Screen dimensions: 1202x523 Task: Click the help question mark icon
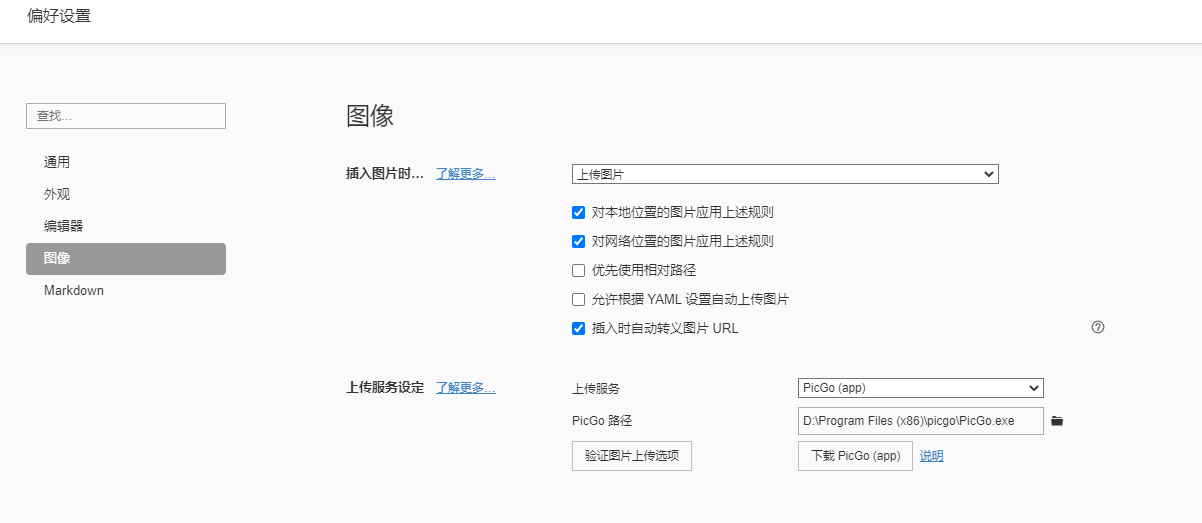(x=1098, y=327)
